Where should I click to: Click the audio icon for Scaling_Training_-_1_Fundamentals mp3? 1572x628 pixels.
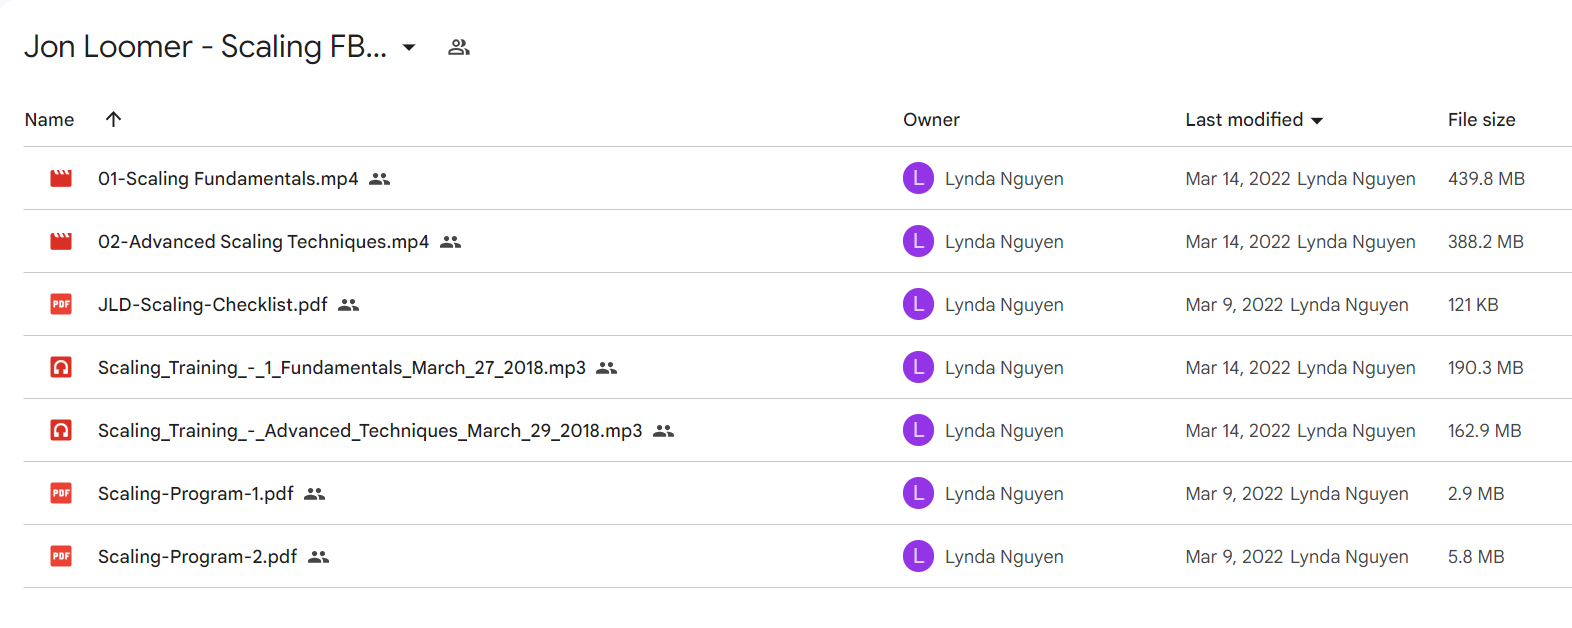click(x=61, y=368)
